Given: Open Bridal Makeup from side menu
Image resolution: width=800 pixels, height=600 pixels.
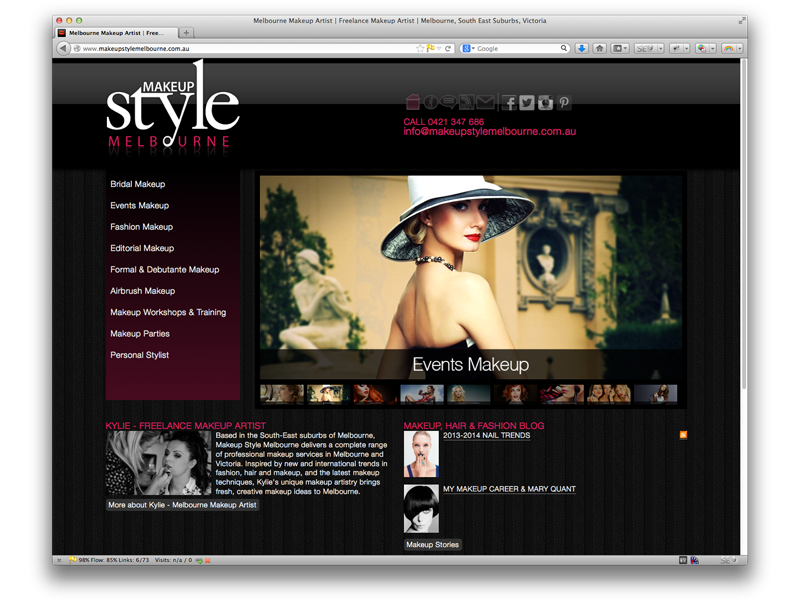Looking at the screenshot, I should (138, 184).
